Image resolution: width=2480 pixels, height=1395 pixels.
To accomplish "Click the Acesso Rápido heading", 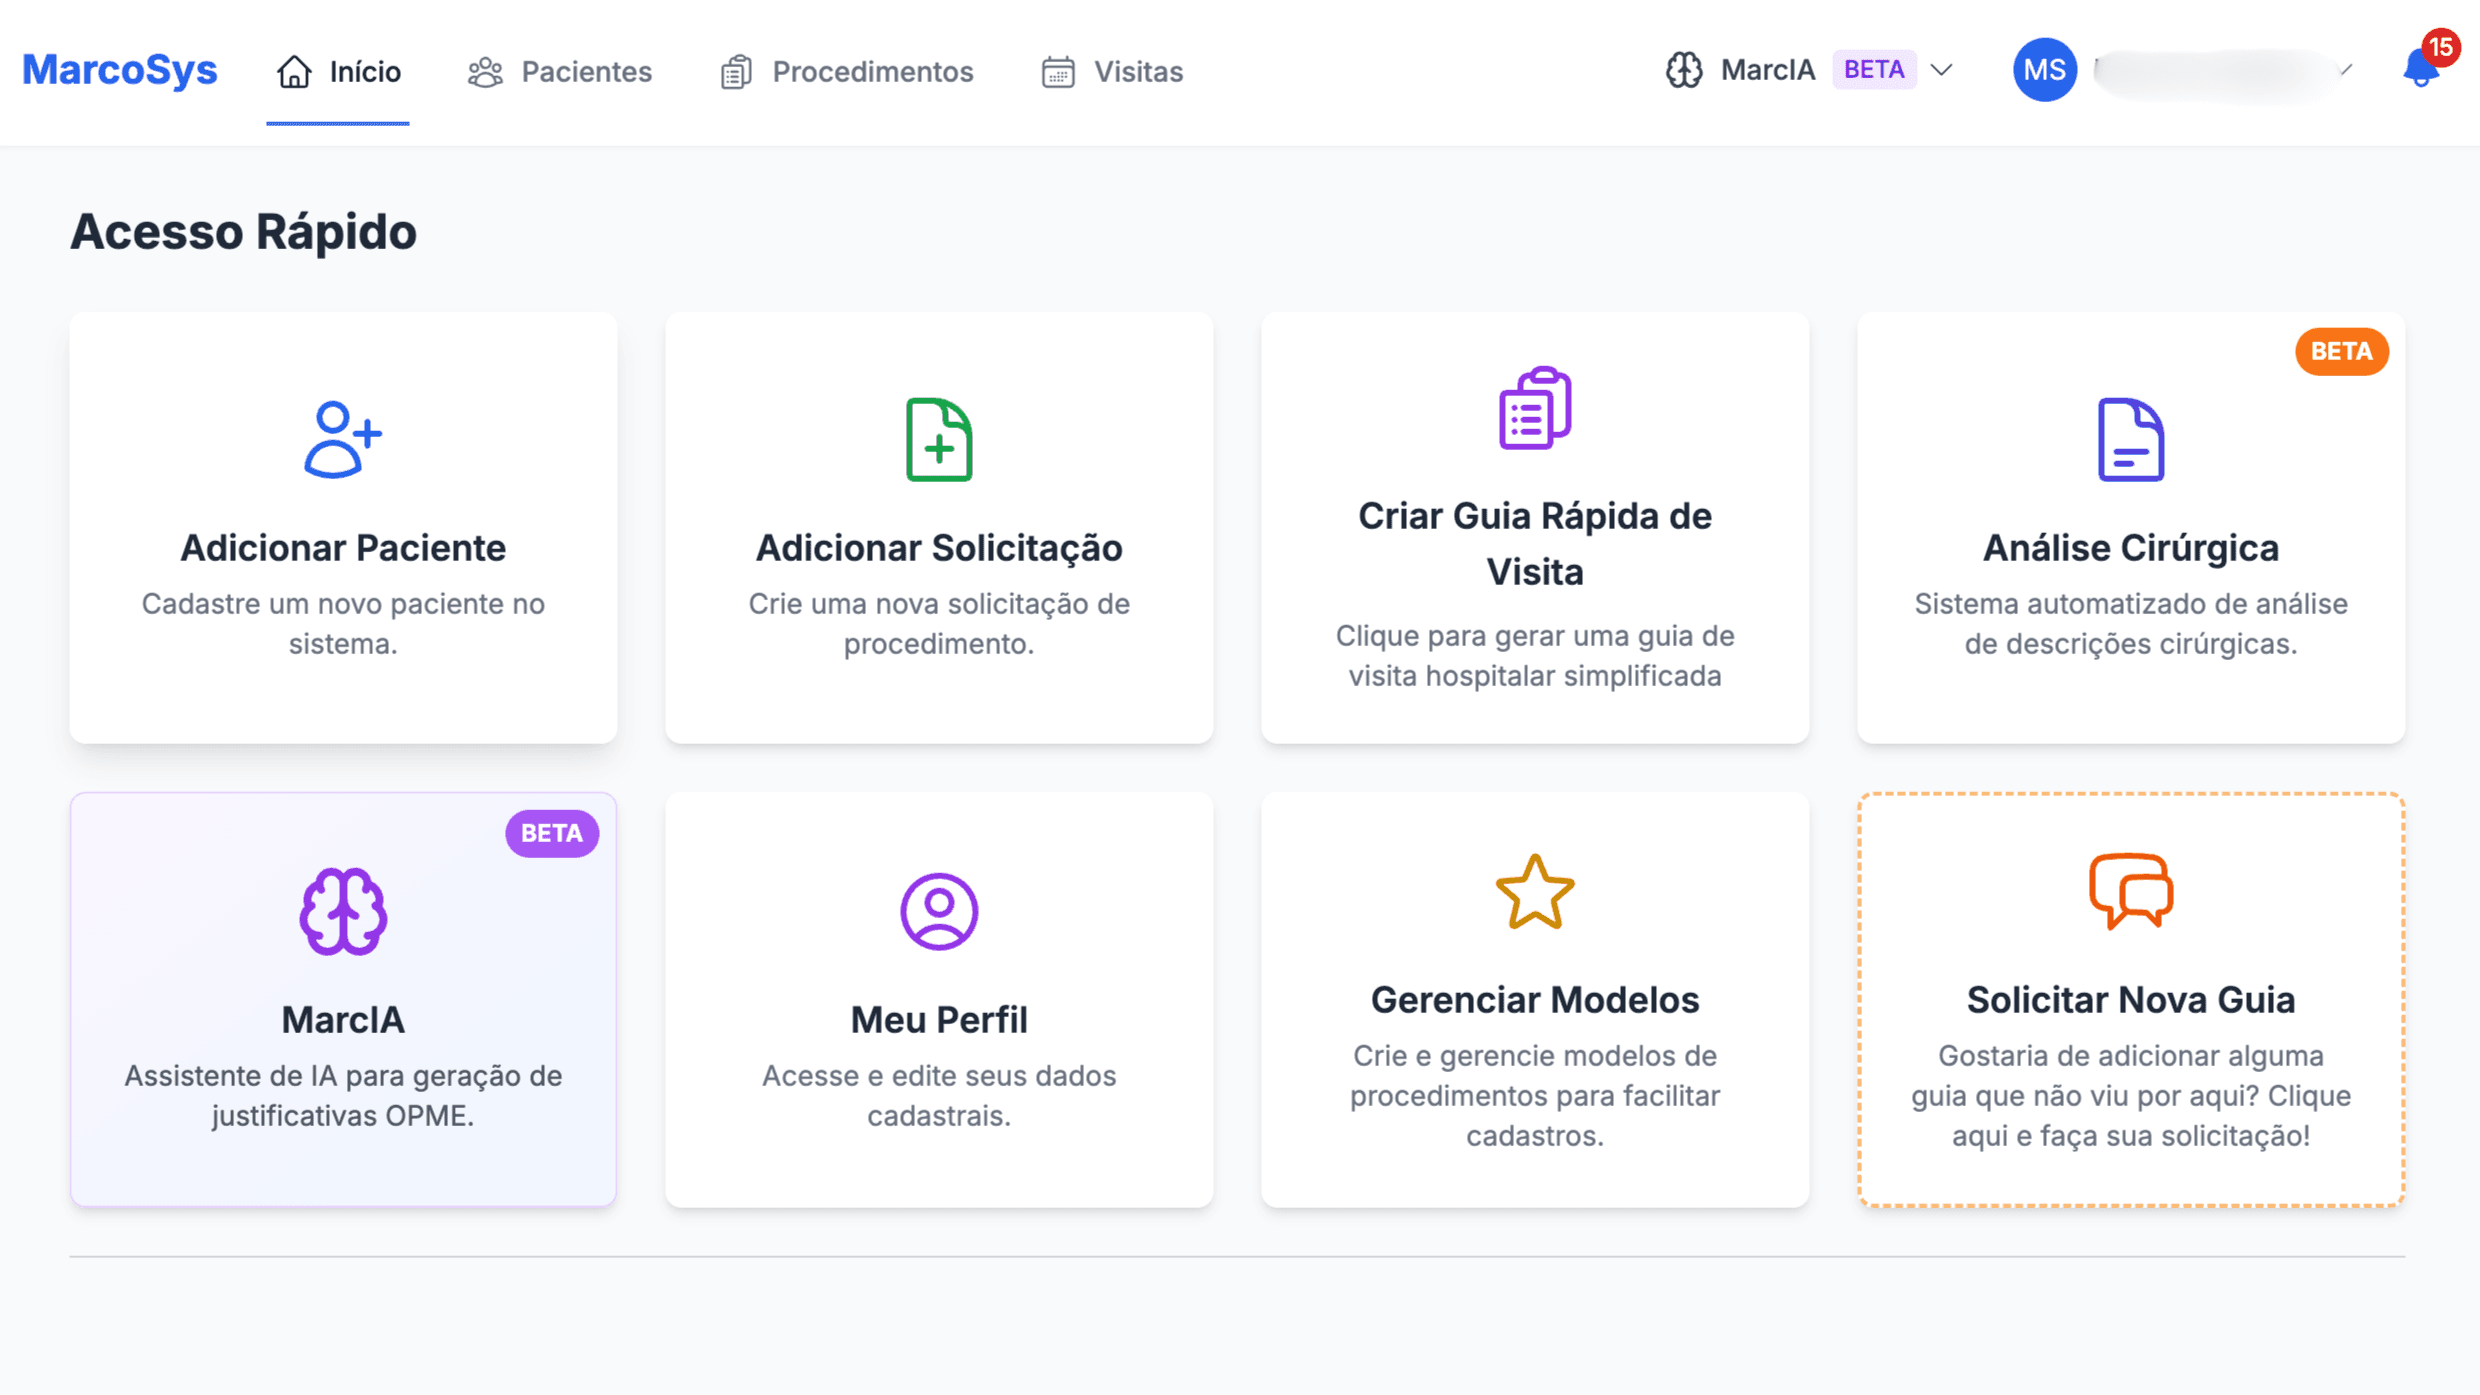I will (x=242, y=231).
